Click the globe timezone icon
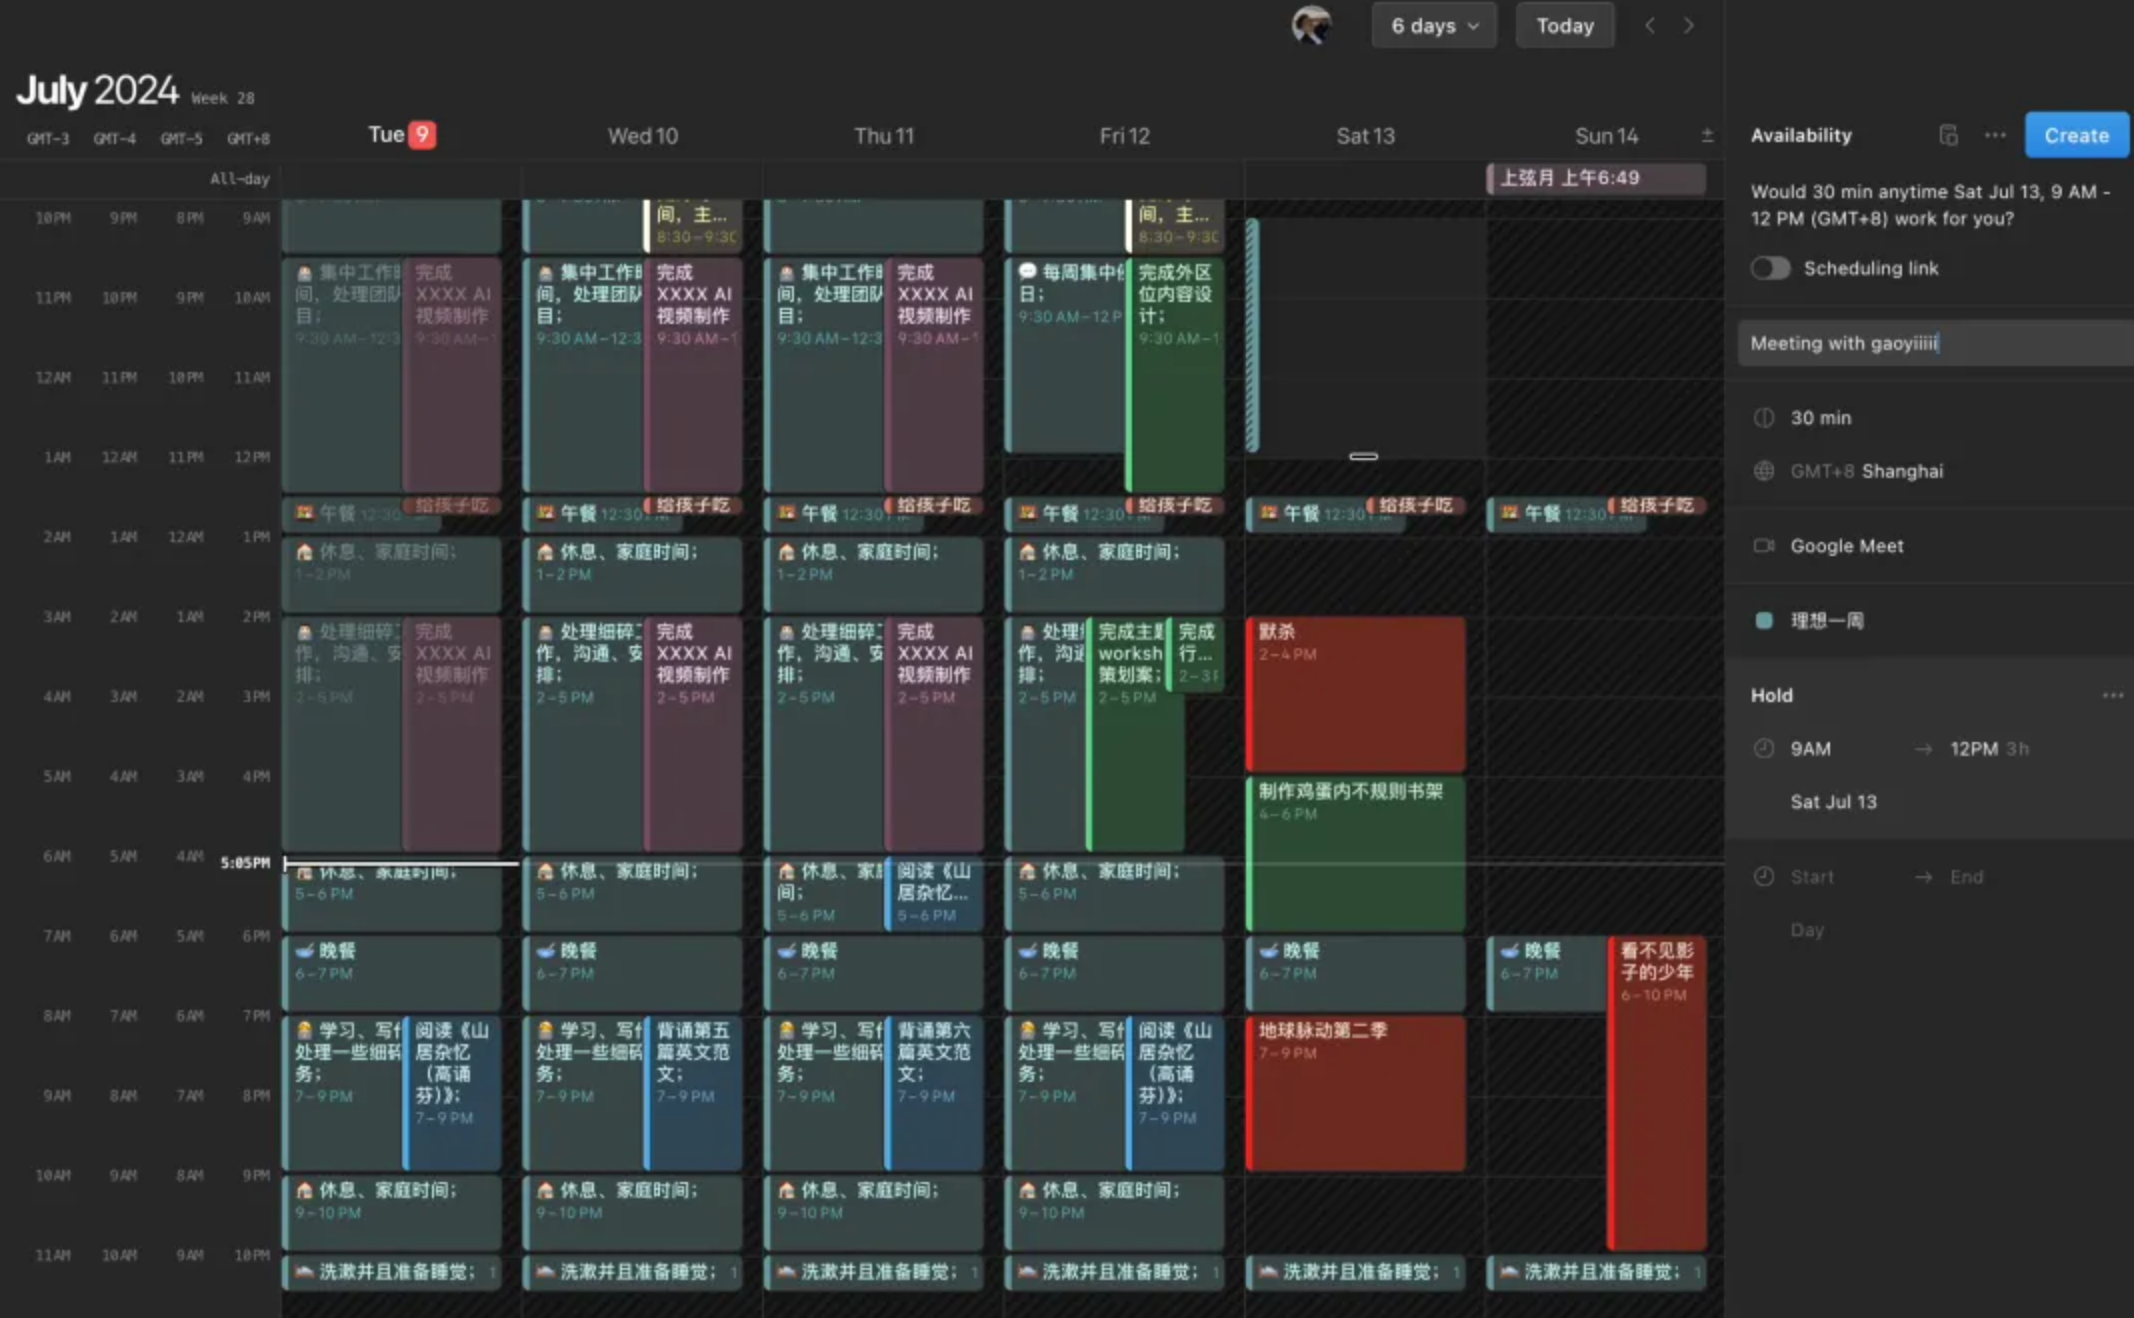Screen dimensions: 2134x1318 click(1764, 471)
